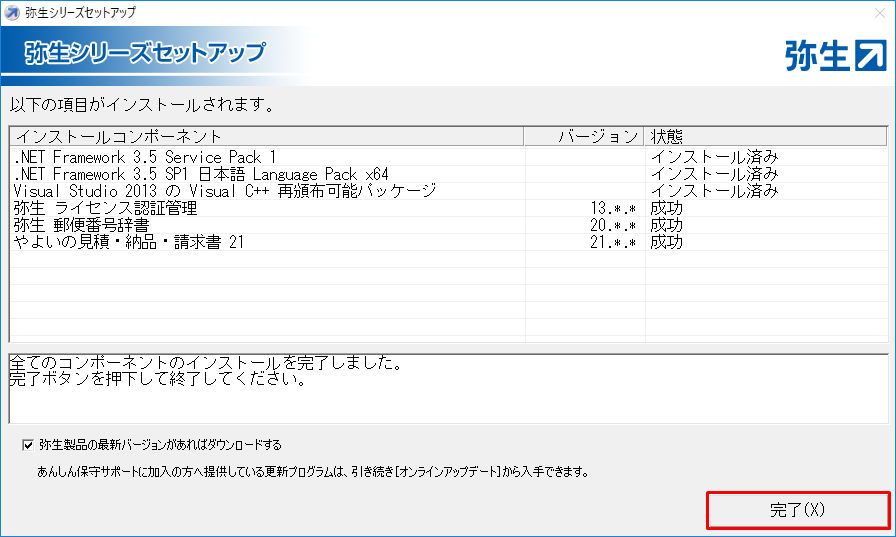Image resolution: width=896 pixels, height=537 pixels.
Task: Click the 13.*.* version cell
Action: pyautogui.click(x=614, y=208)
